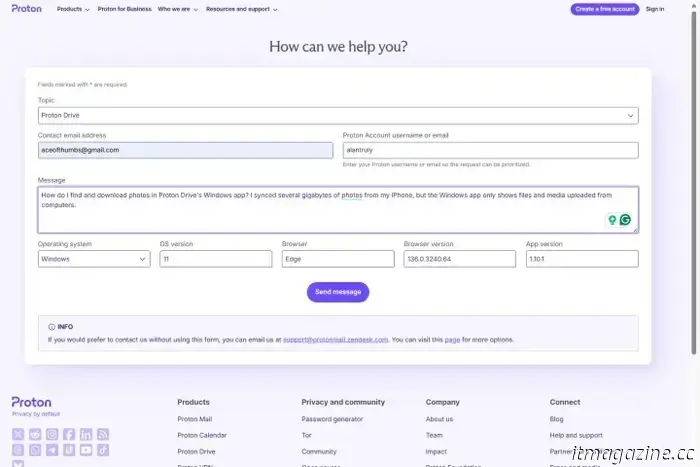Focus the Browser version field
Viewport: 700px width, 467px height.
coord(460,259)
